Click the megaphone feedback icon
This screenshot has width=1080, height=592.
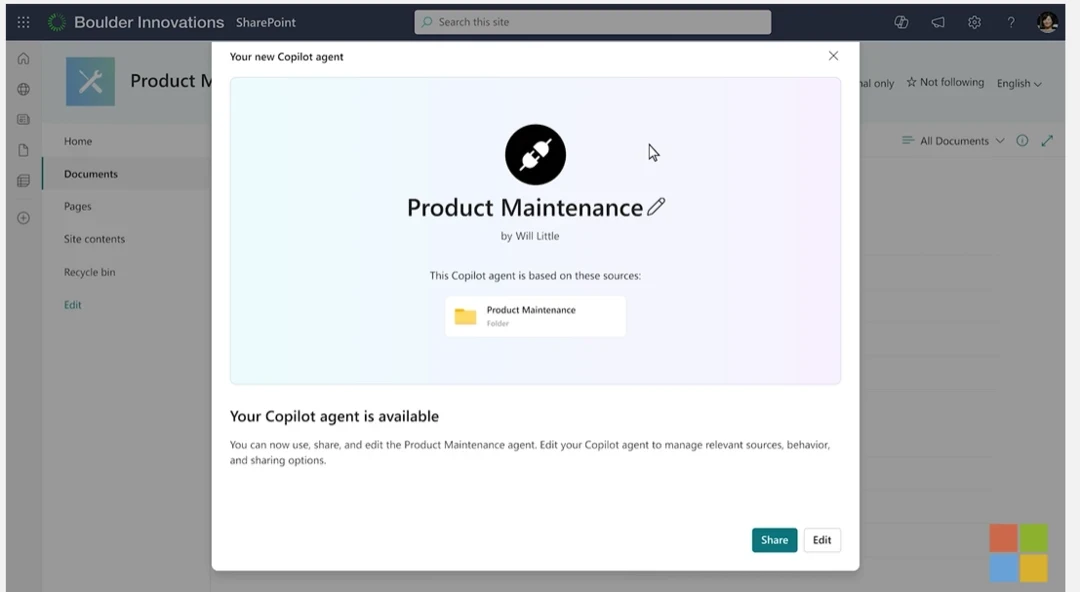(938, 22)
